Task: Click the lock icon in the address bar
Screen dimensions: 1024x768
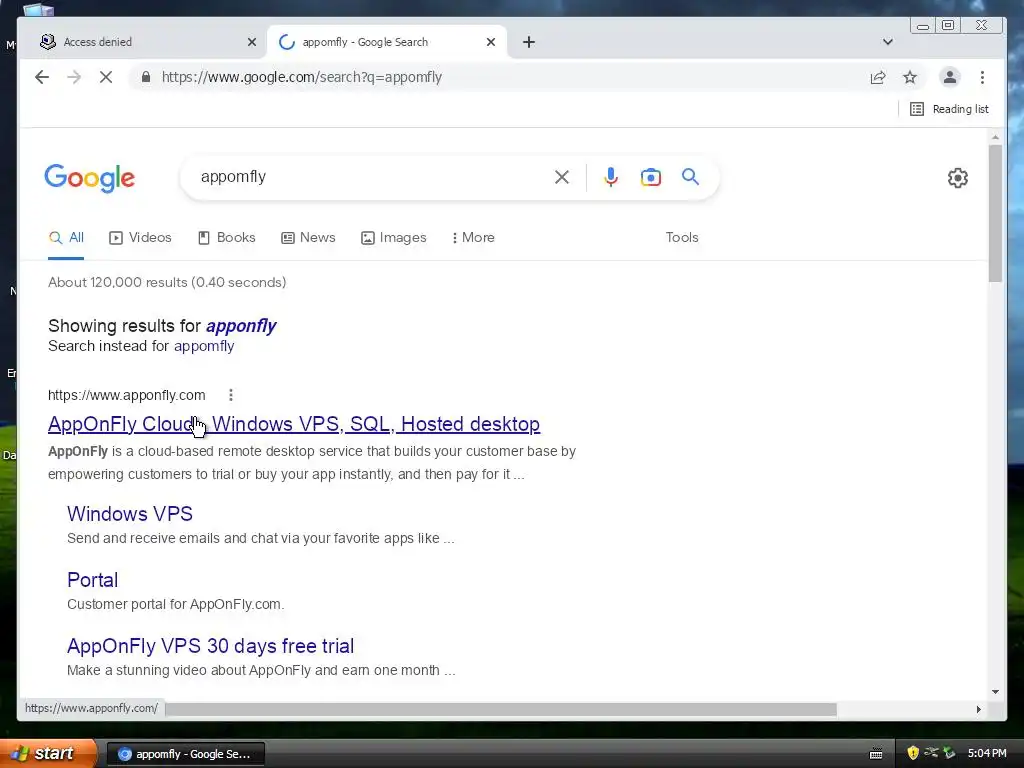Action: pos(146,77)
